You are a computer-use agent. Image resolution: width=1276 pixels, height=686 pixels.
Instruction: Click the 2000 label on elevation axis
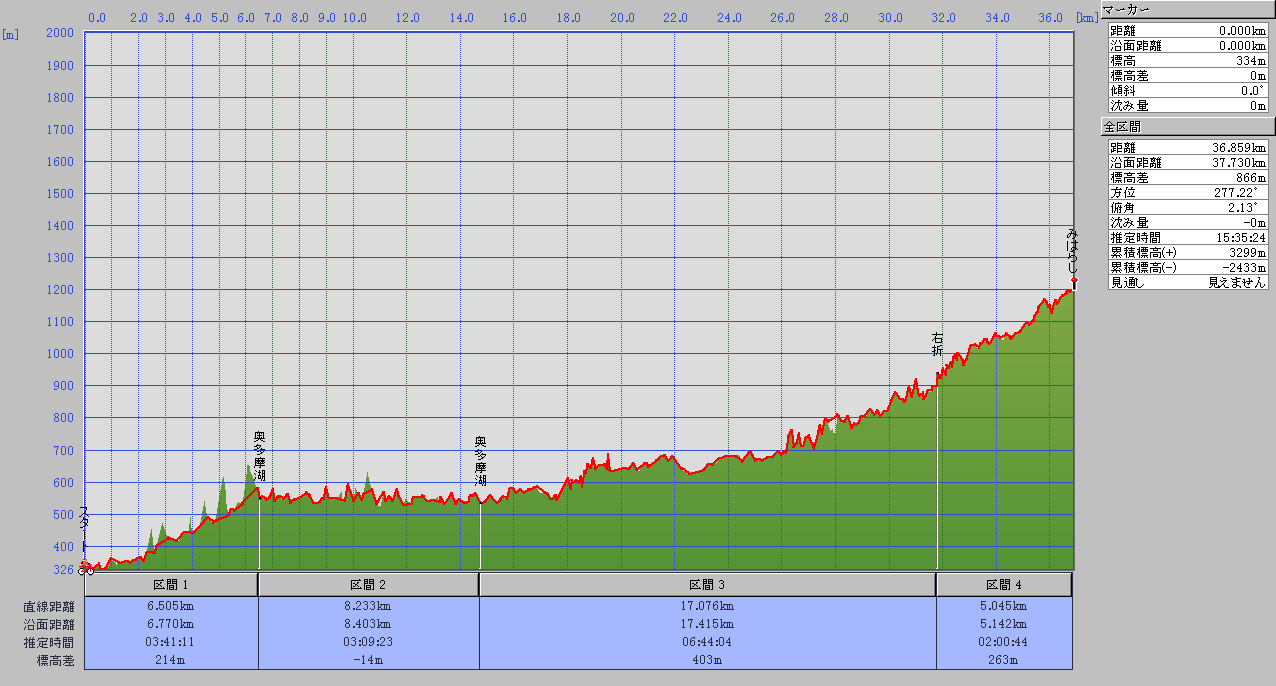point(60,33)
